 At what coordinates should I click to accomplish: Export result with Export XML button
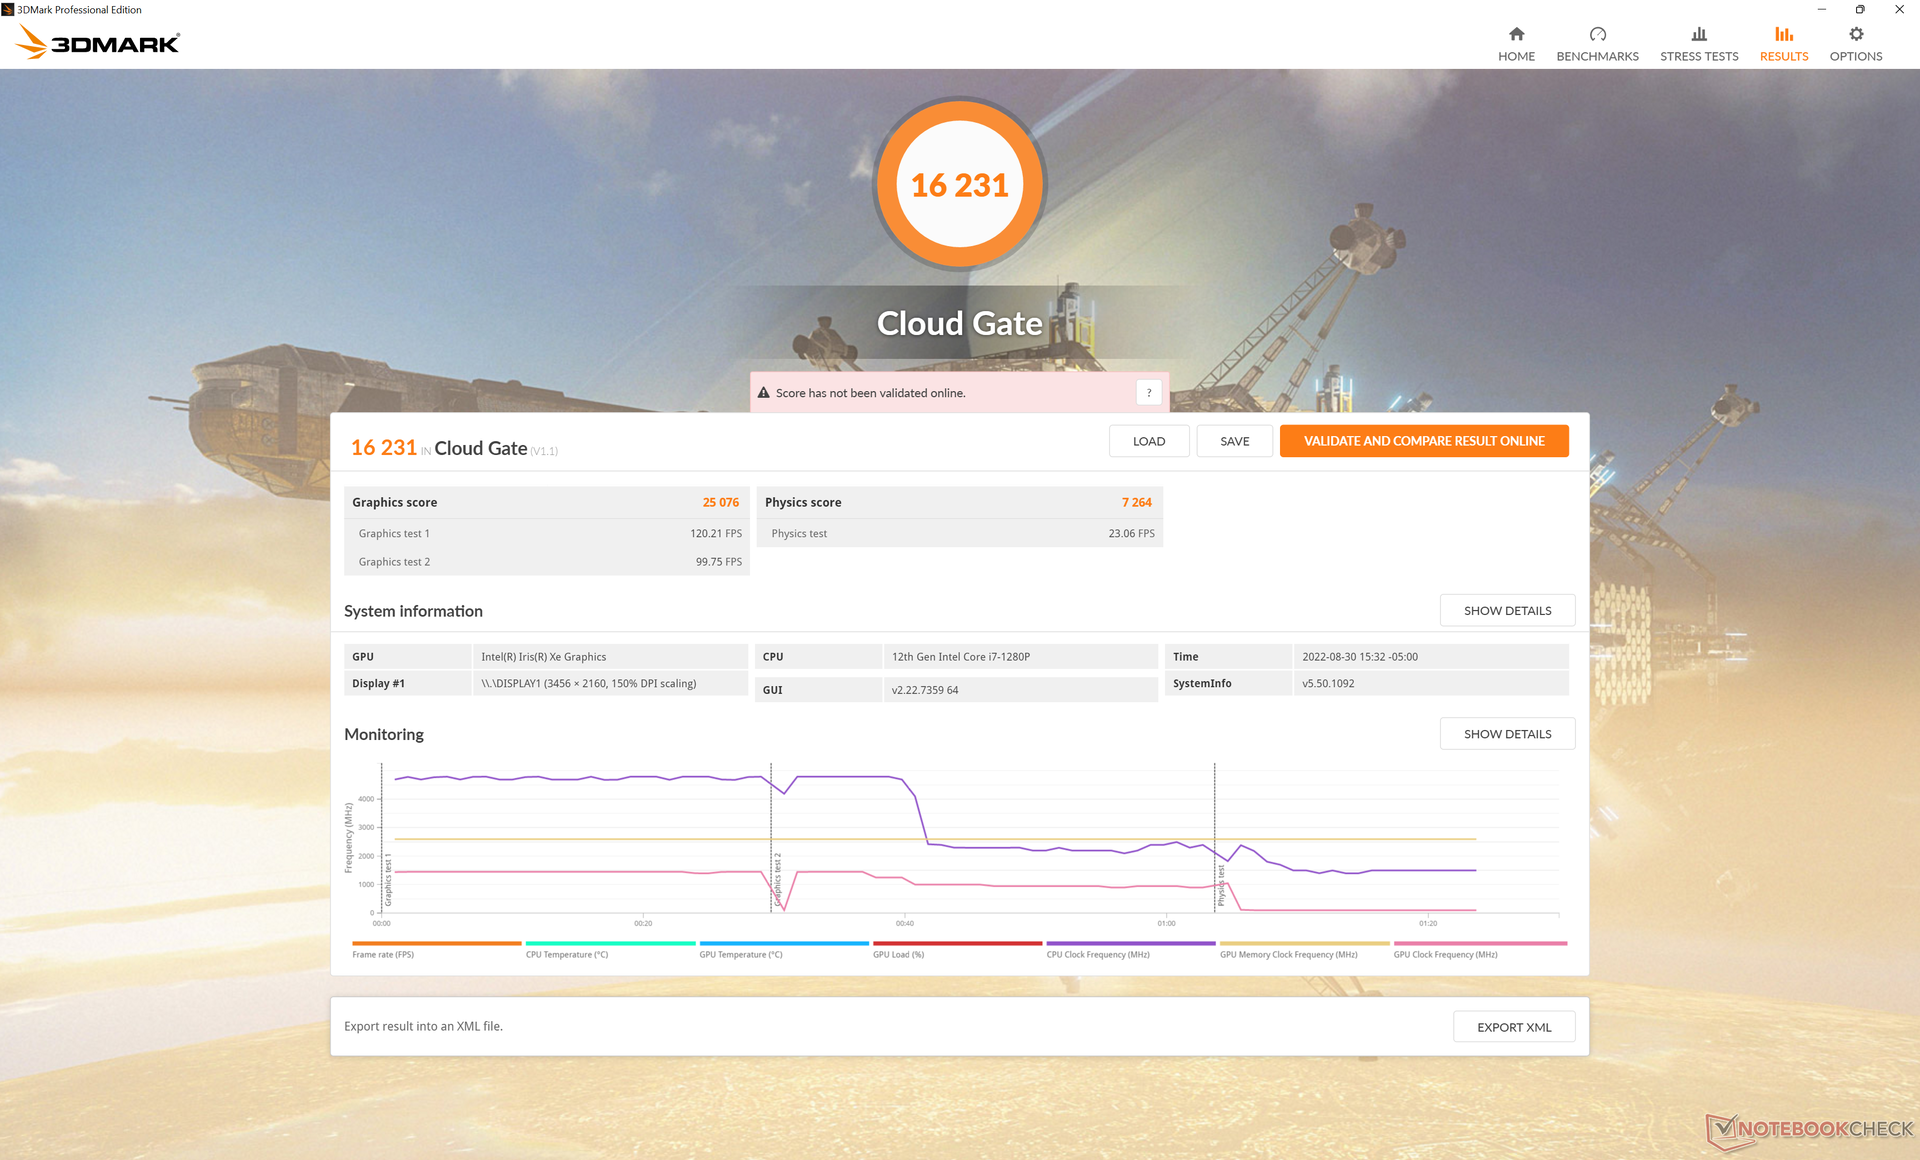tap(1513, 1027)
